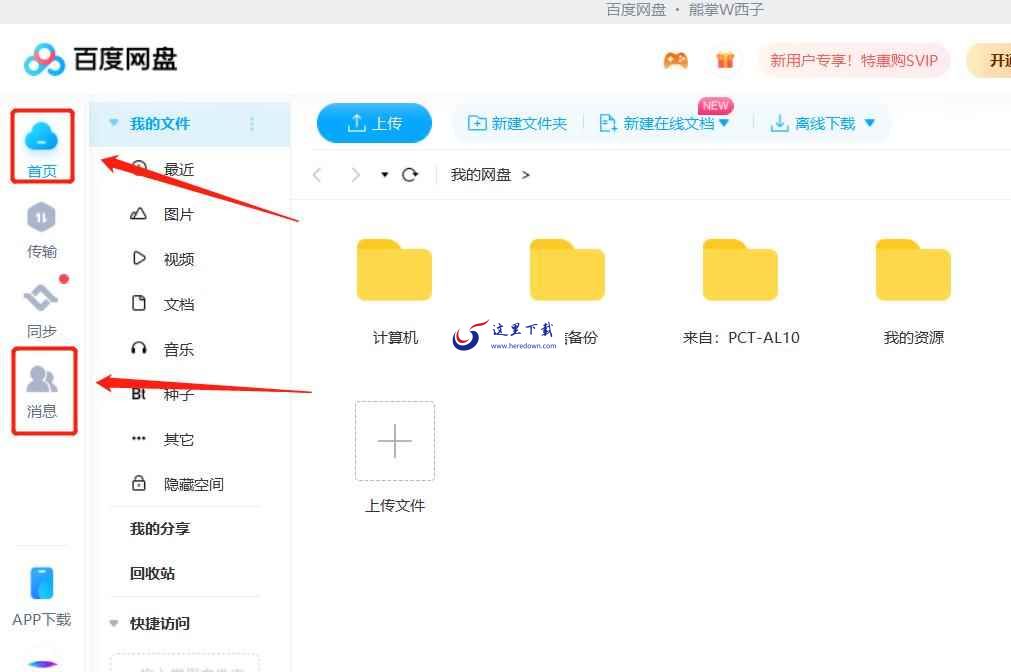The width and height of the screenshot is (1011, 672).
Task: Click the refresh icon
Action: (x=410, y=175)
